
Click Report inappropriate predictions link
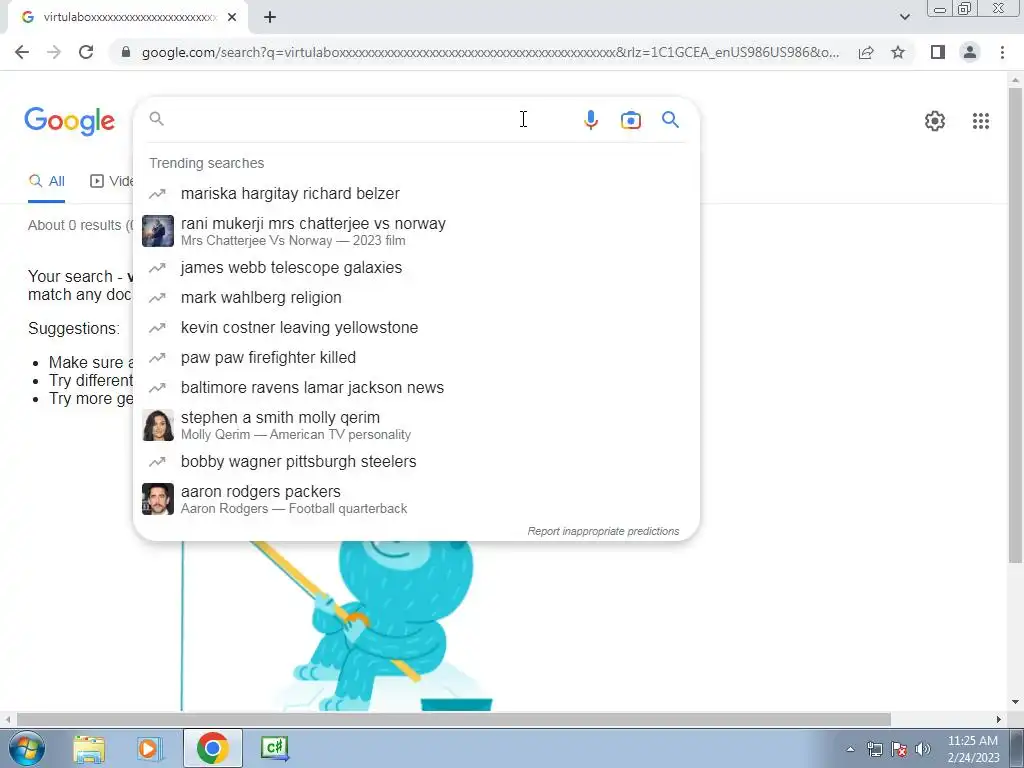coord(603,531)
